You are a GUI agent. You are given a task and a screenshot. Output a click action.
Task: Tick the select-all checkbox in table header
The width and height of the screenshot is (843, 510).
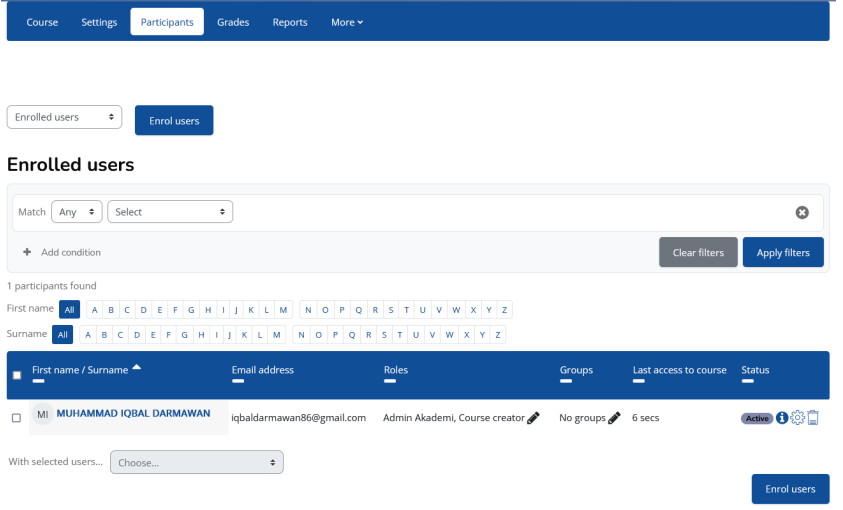[16, 375]
